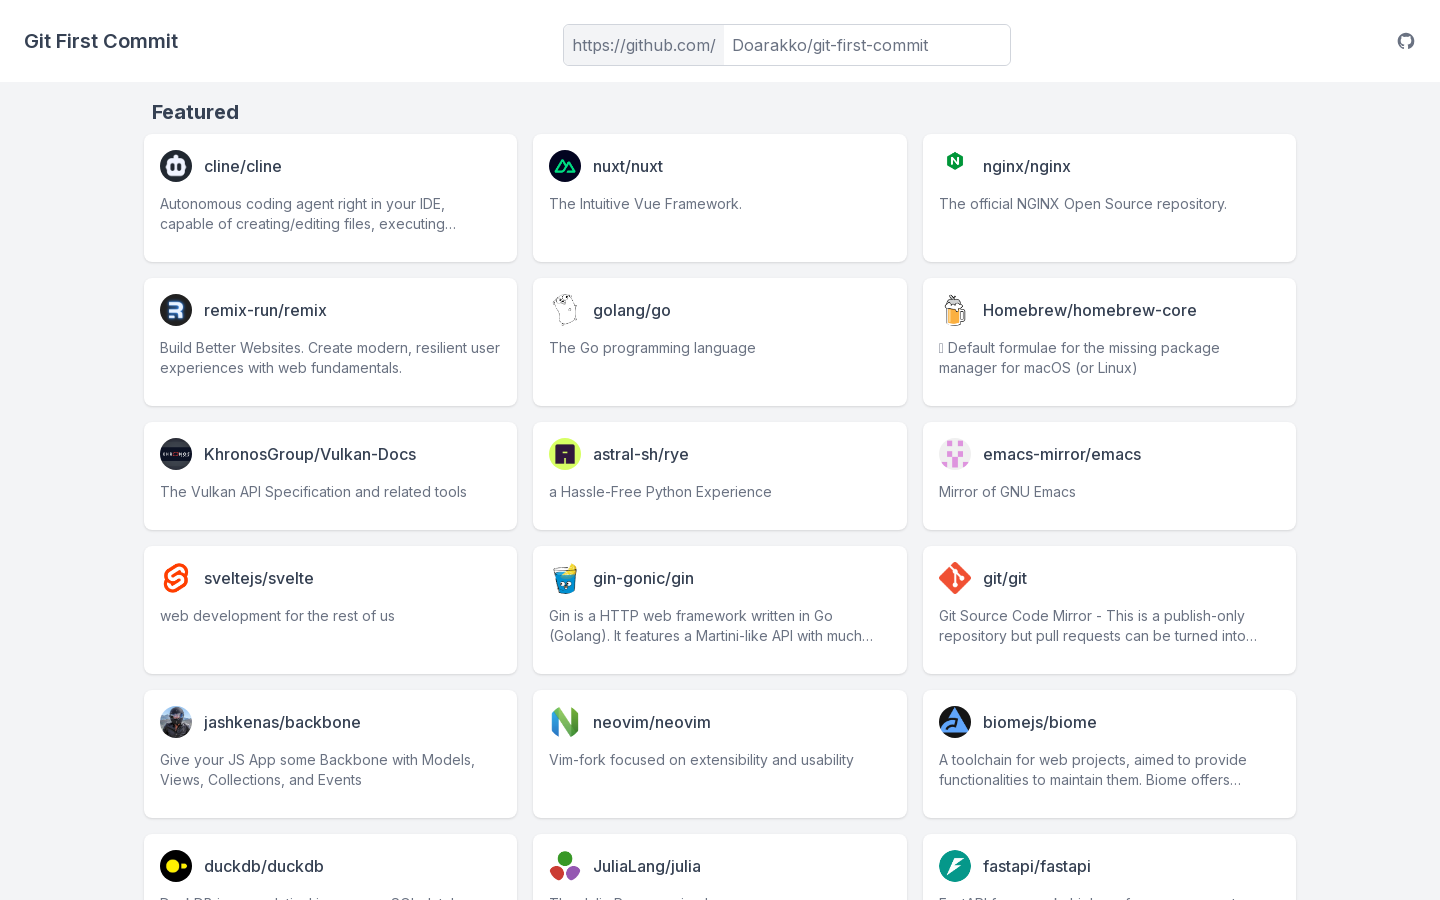Click "The Go programming language" description
Viewport: 1440px width, 900px height.
[652, 348]
